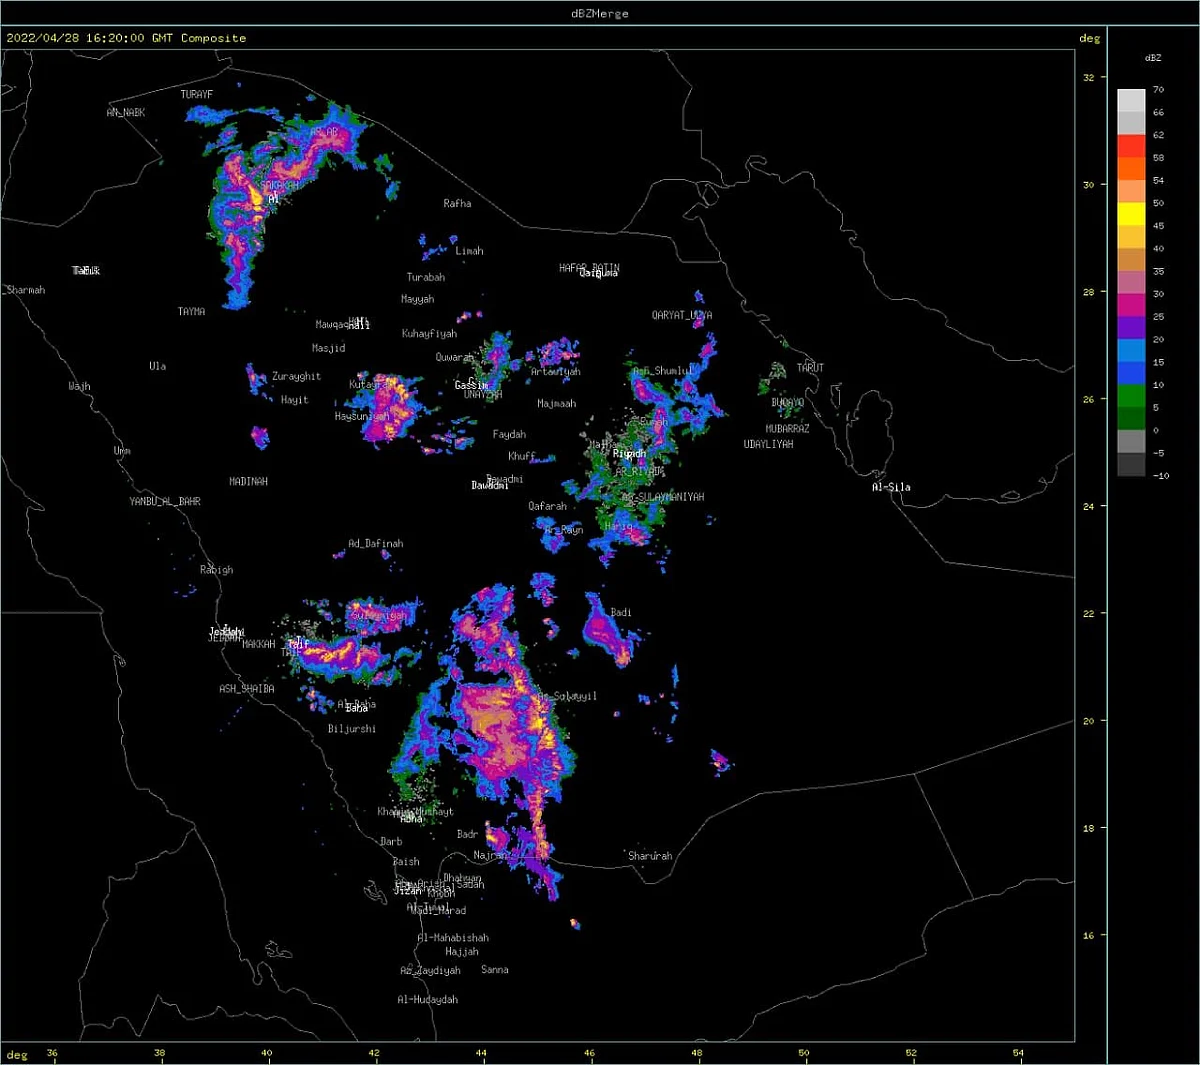Image resolution: width=1200 pixels, height=1065 pixels.
Task: Pick the yellow 45-50 dBZ legend swatch
Action: [1131, 214]
